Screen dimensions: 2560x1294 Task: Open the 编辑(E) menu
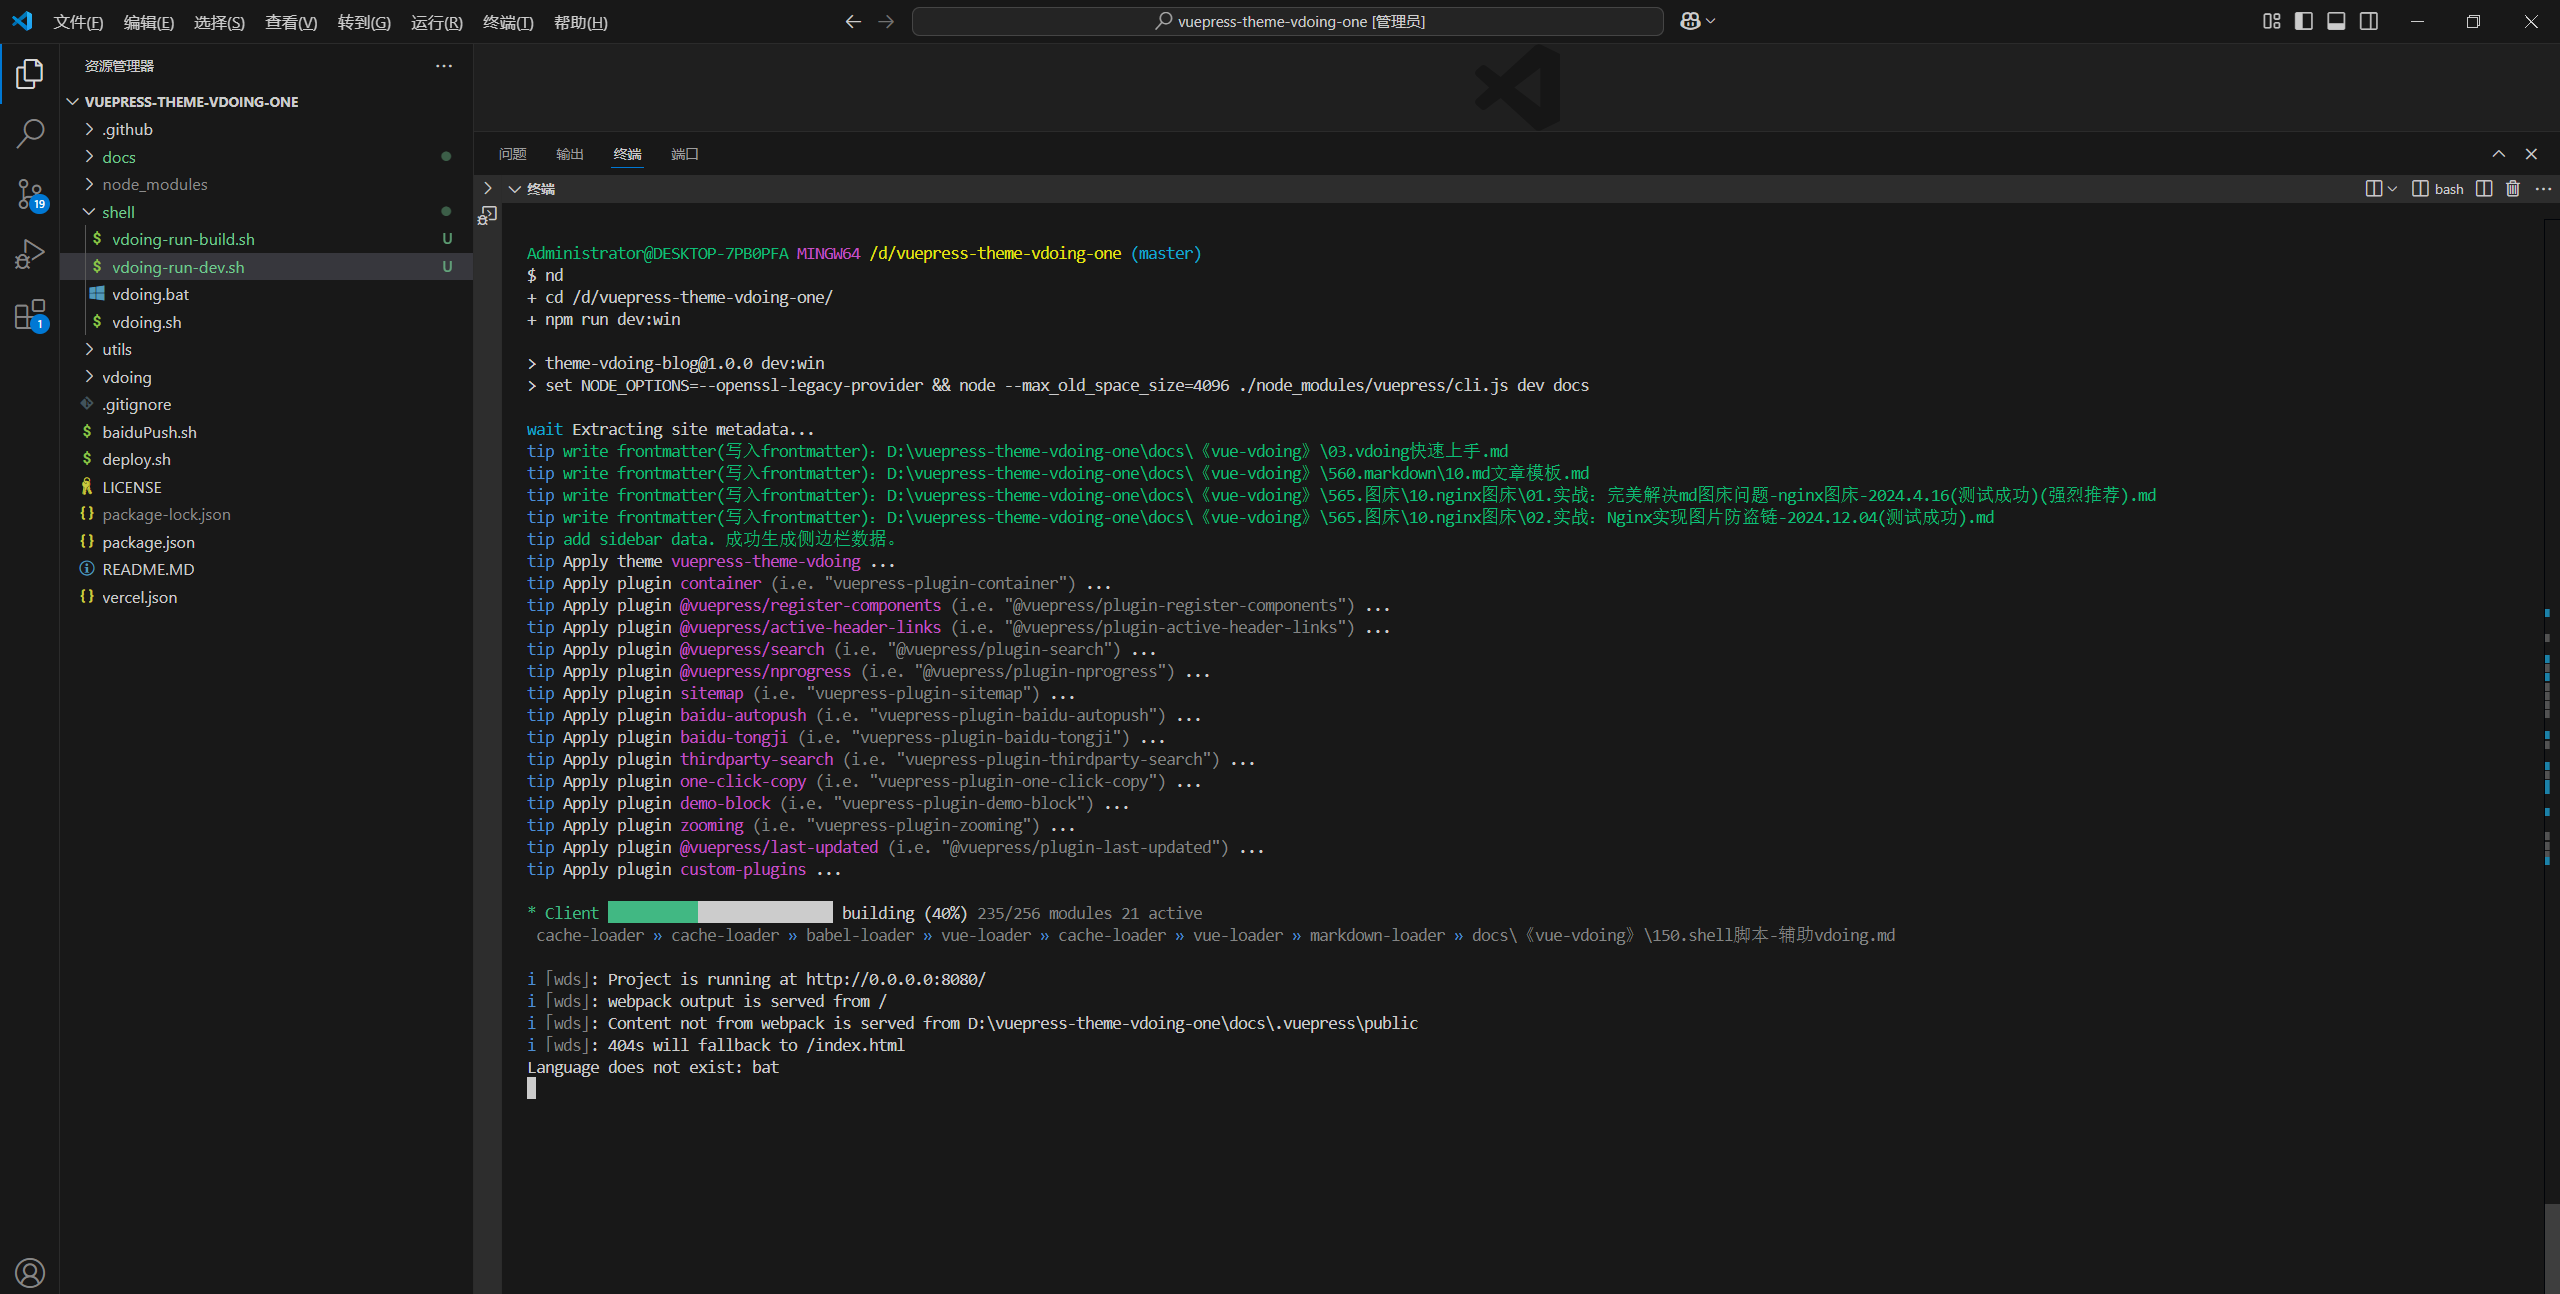click(148, 22)
